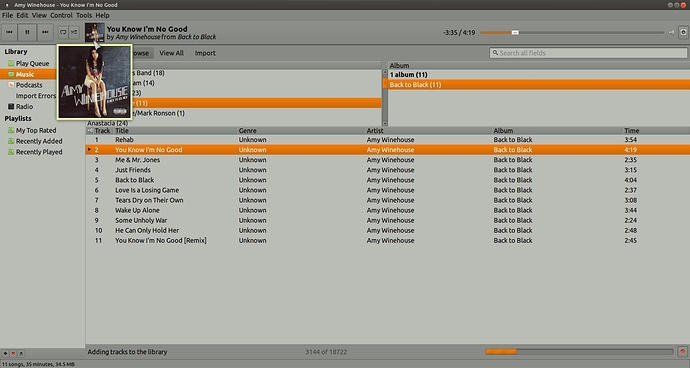This screenshot has width=690, height=368.
Task: Click the Radio icon in sidebar
Action: [11, 107]
